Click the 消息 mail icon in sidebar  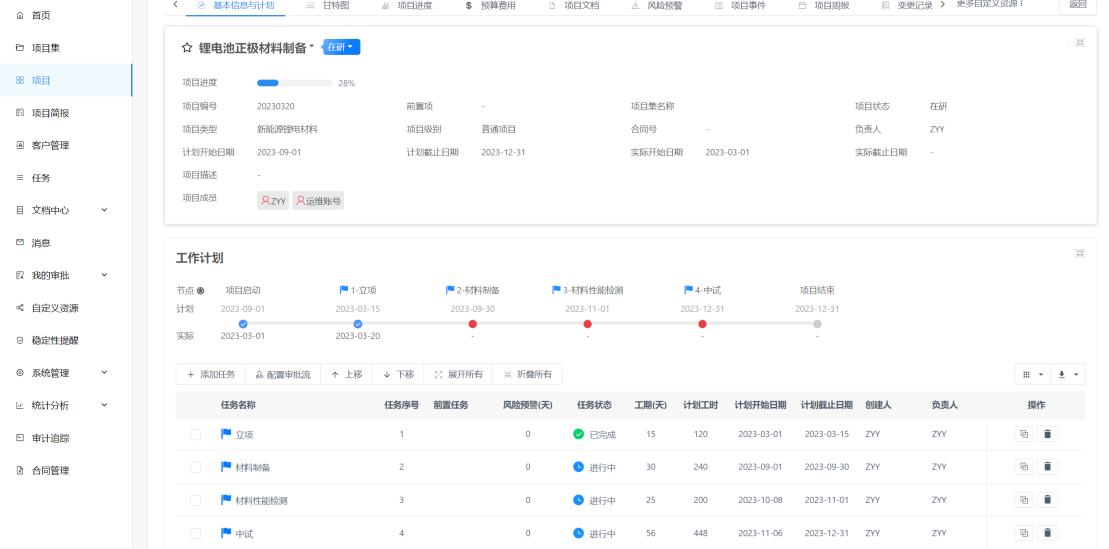(x=20, y=243)
